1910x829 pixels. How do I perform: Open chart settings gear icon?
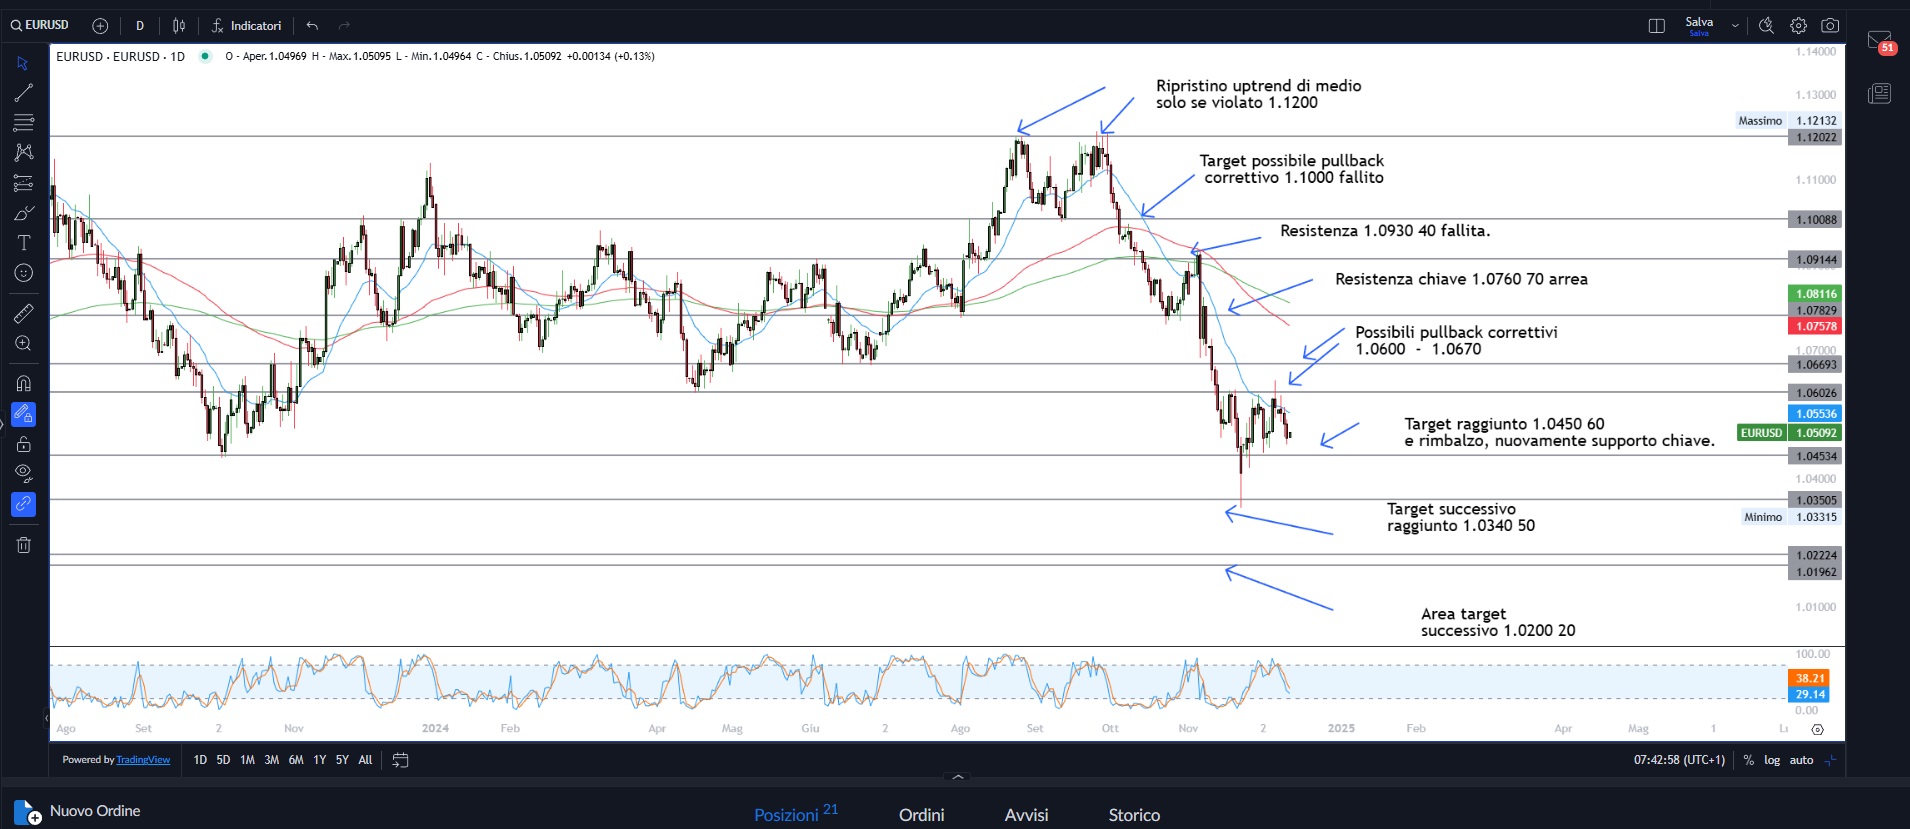point(1798,26)
